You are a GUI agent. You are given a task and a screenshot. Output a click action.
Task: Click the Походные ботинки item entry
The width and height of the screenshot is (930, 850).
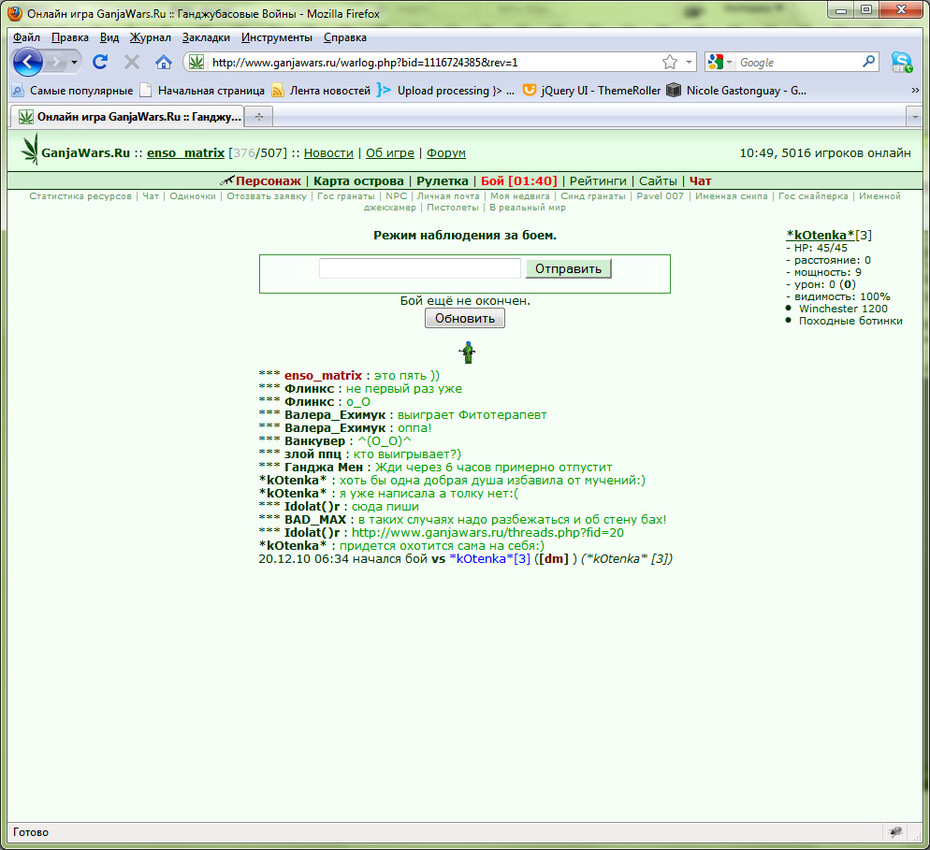tap(851, 321)
